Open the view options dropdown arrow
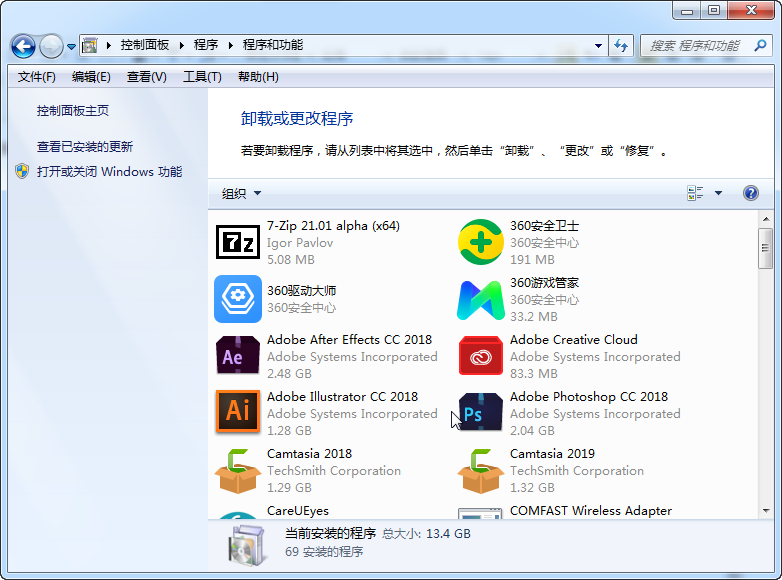782x580 pixels. click(x=718, y=194)
